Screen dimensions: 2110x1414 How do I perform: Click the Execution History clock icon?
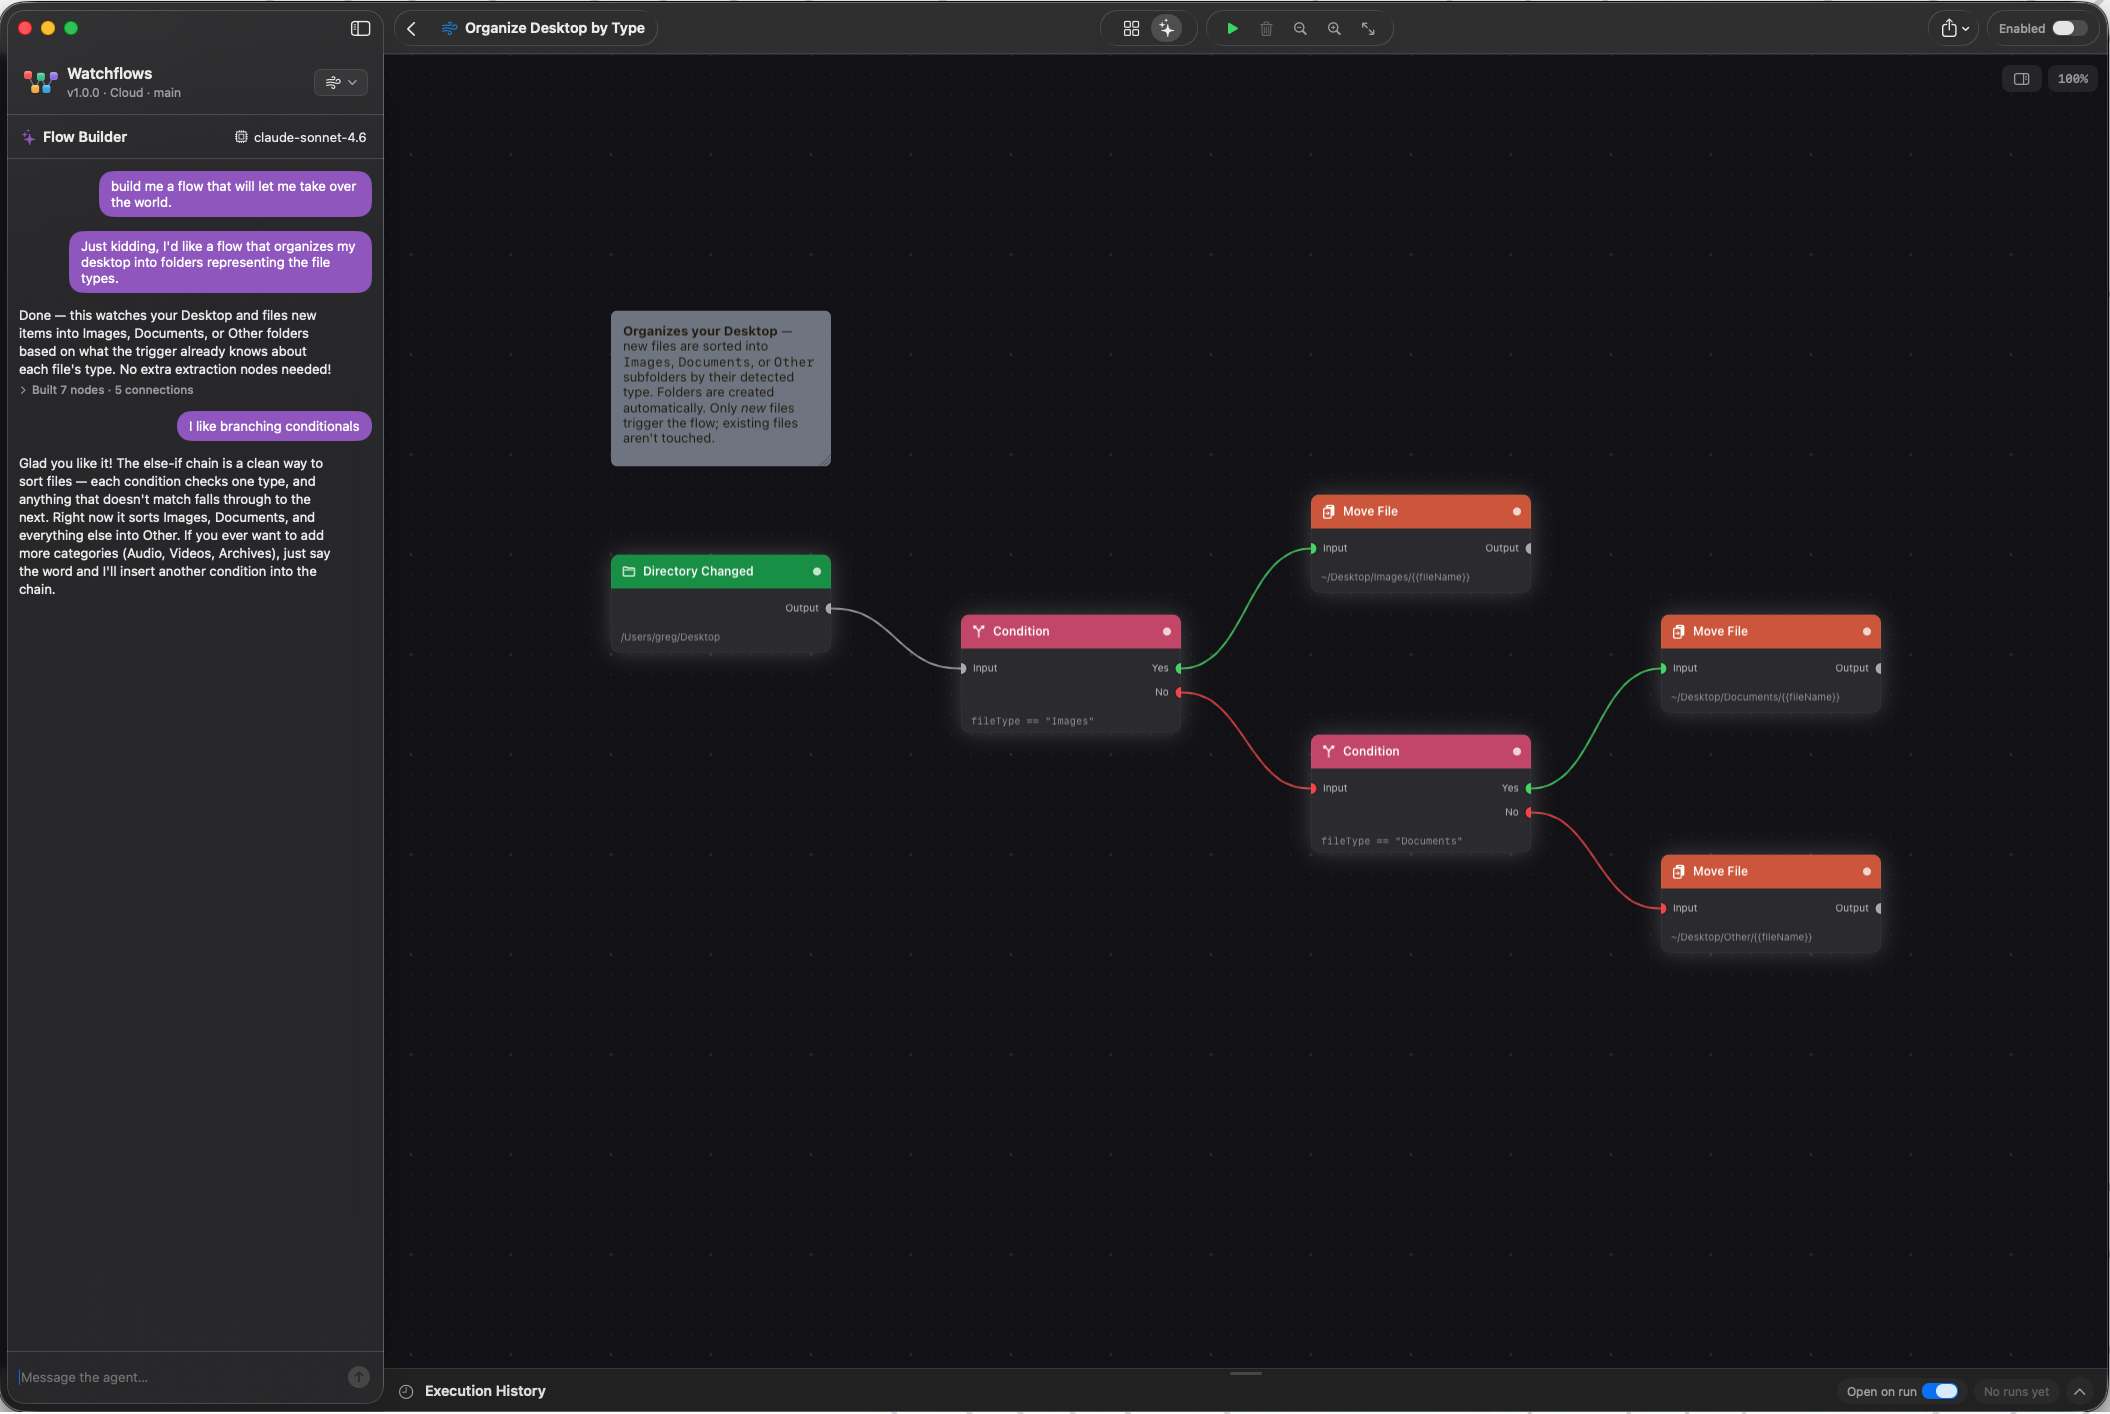(406, 1391)
